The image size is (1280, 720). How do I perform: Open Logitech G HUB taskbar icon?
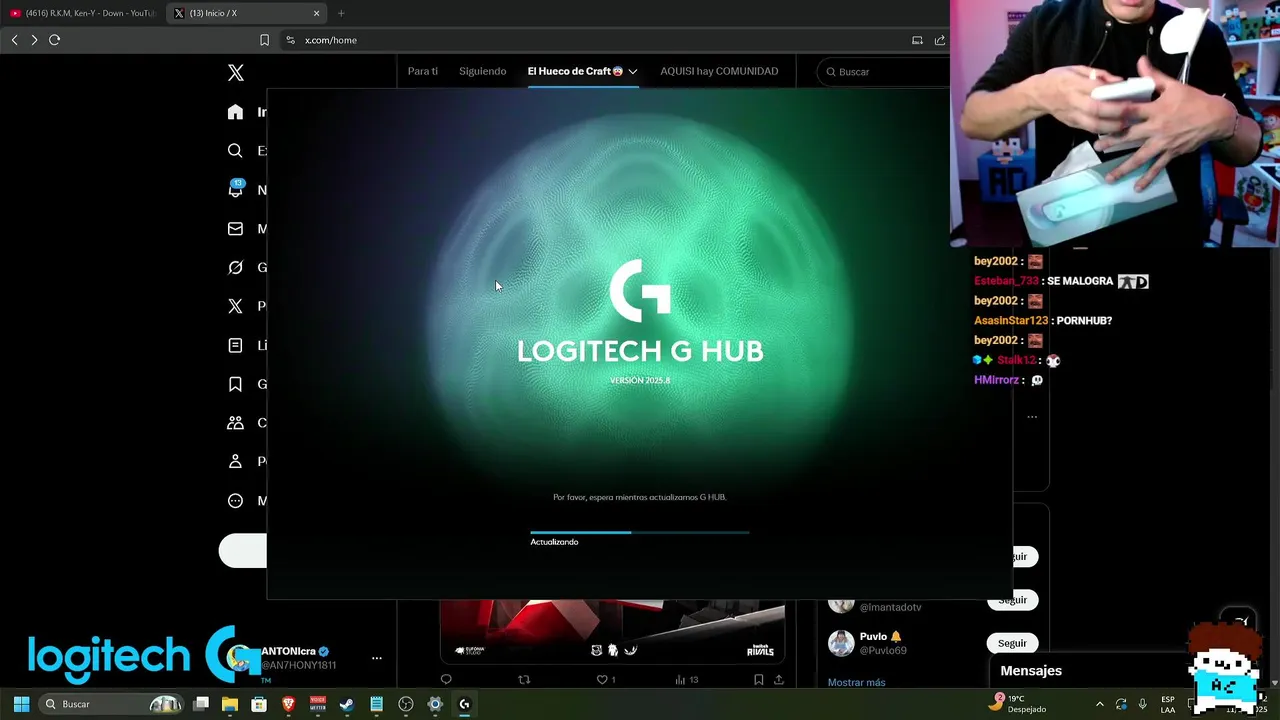click(x=464, y=704)
